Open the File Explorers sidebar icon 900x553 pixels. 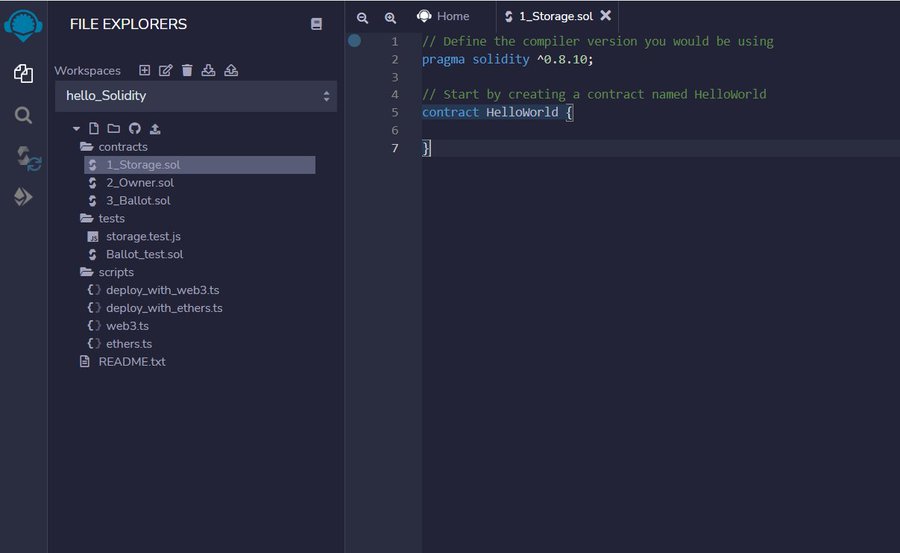pos(23,74)
